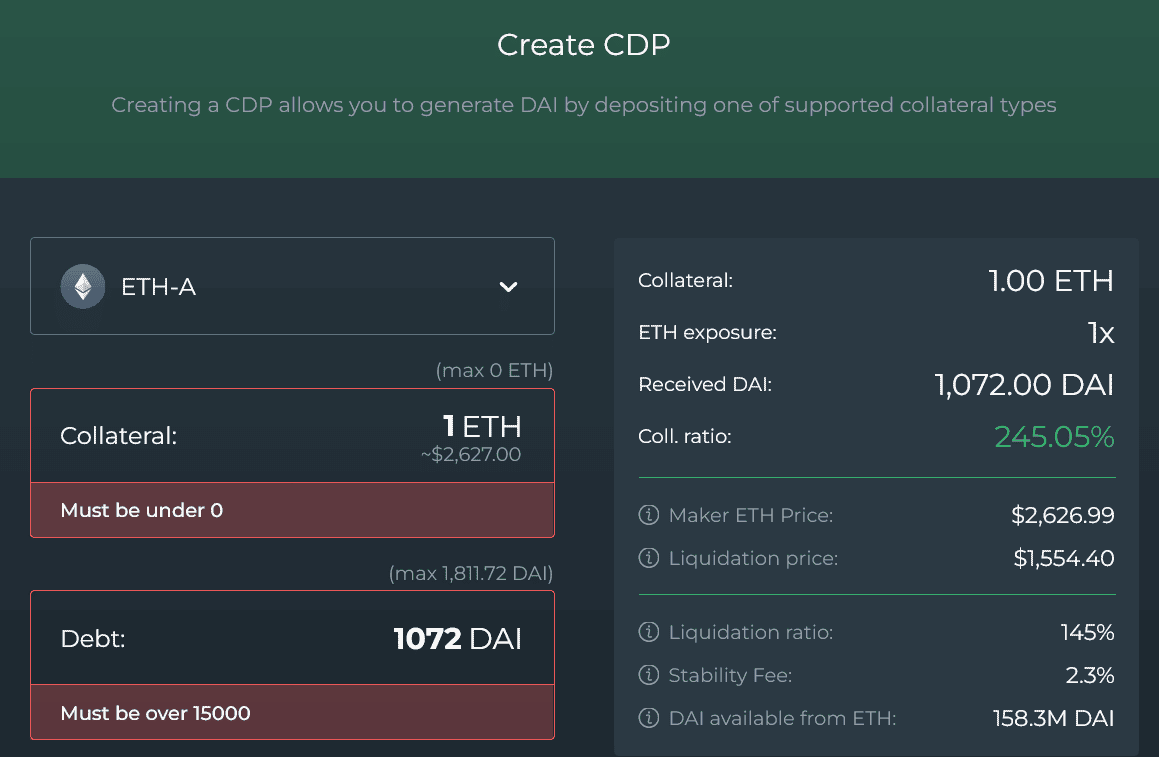Click the max 1,811.72 DAI link
This screenshot has width=1159, height=757.
click(x=471, y=573)
